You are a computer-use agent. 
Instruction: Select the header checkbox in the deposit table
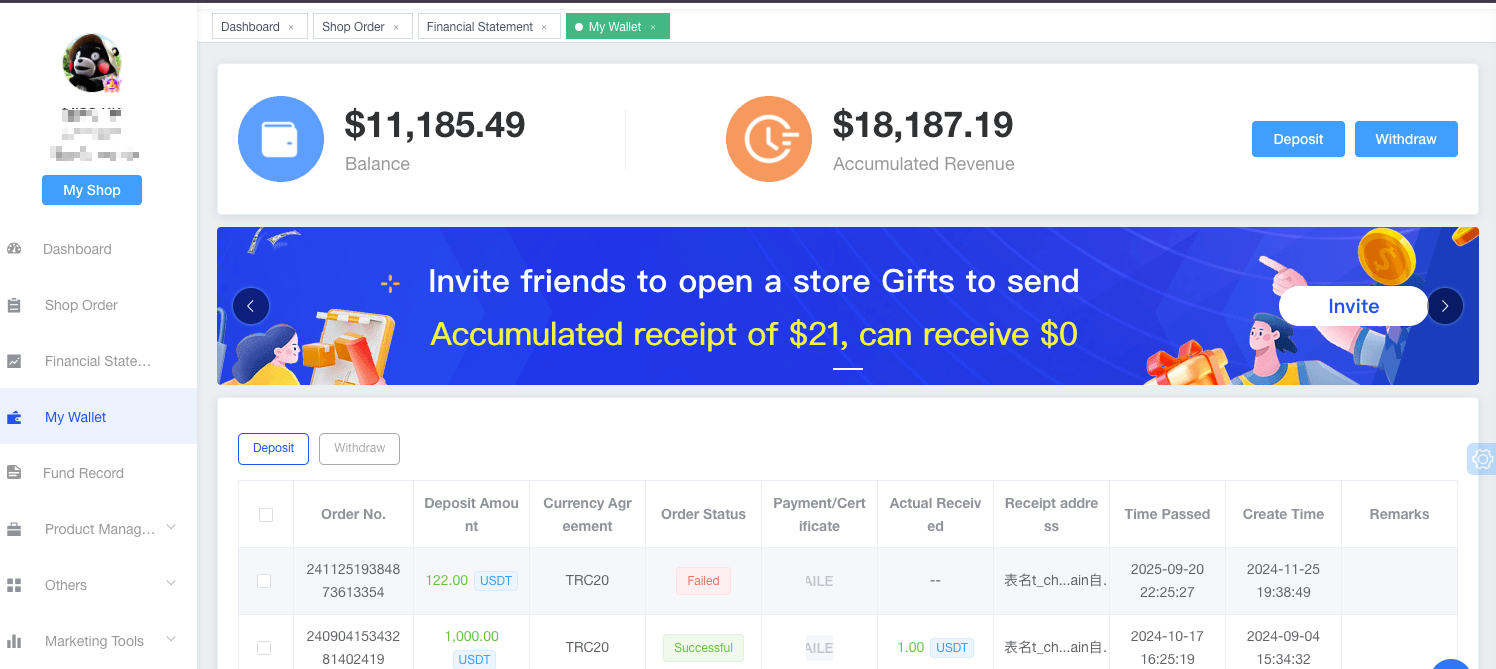coord(265,514)
